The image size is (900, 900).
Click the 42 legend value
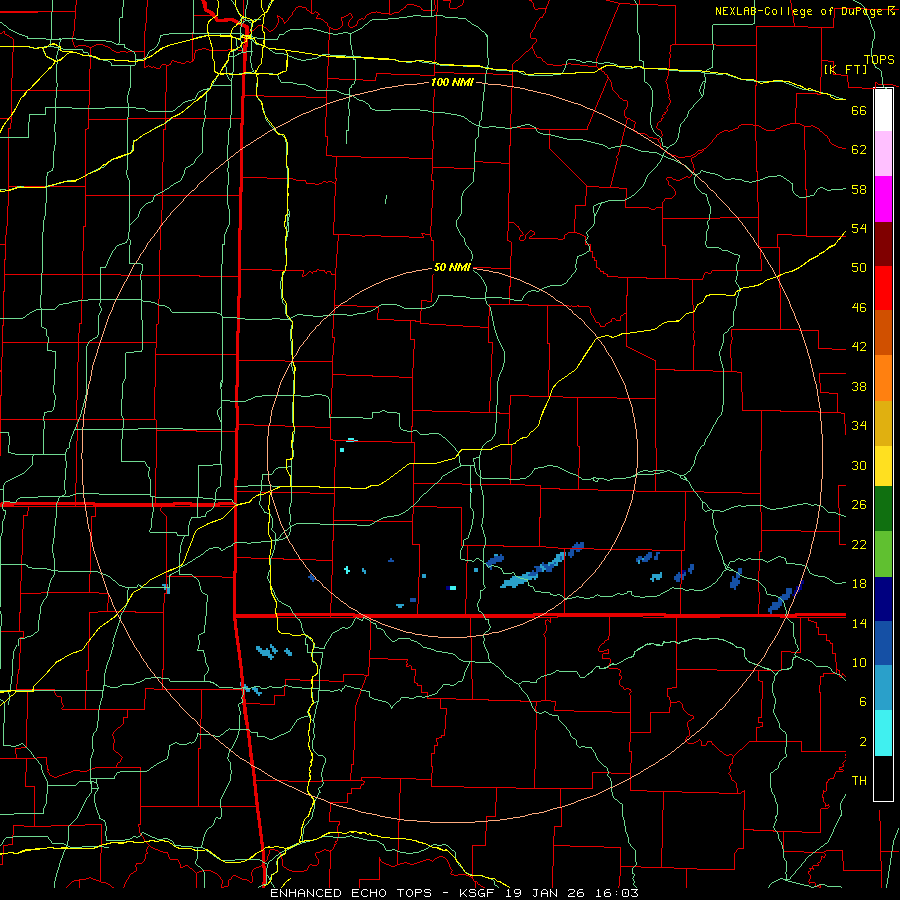[859, 347]
